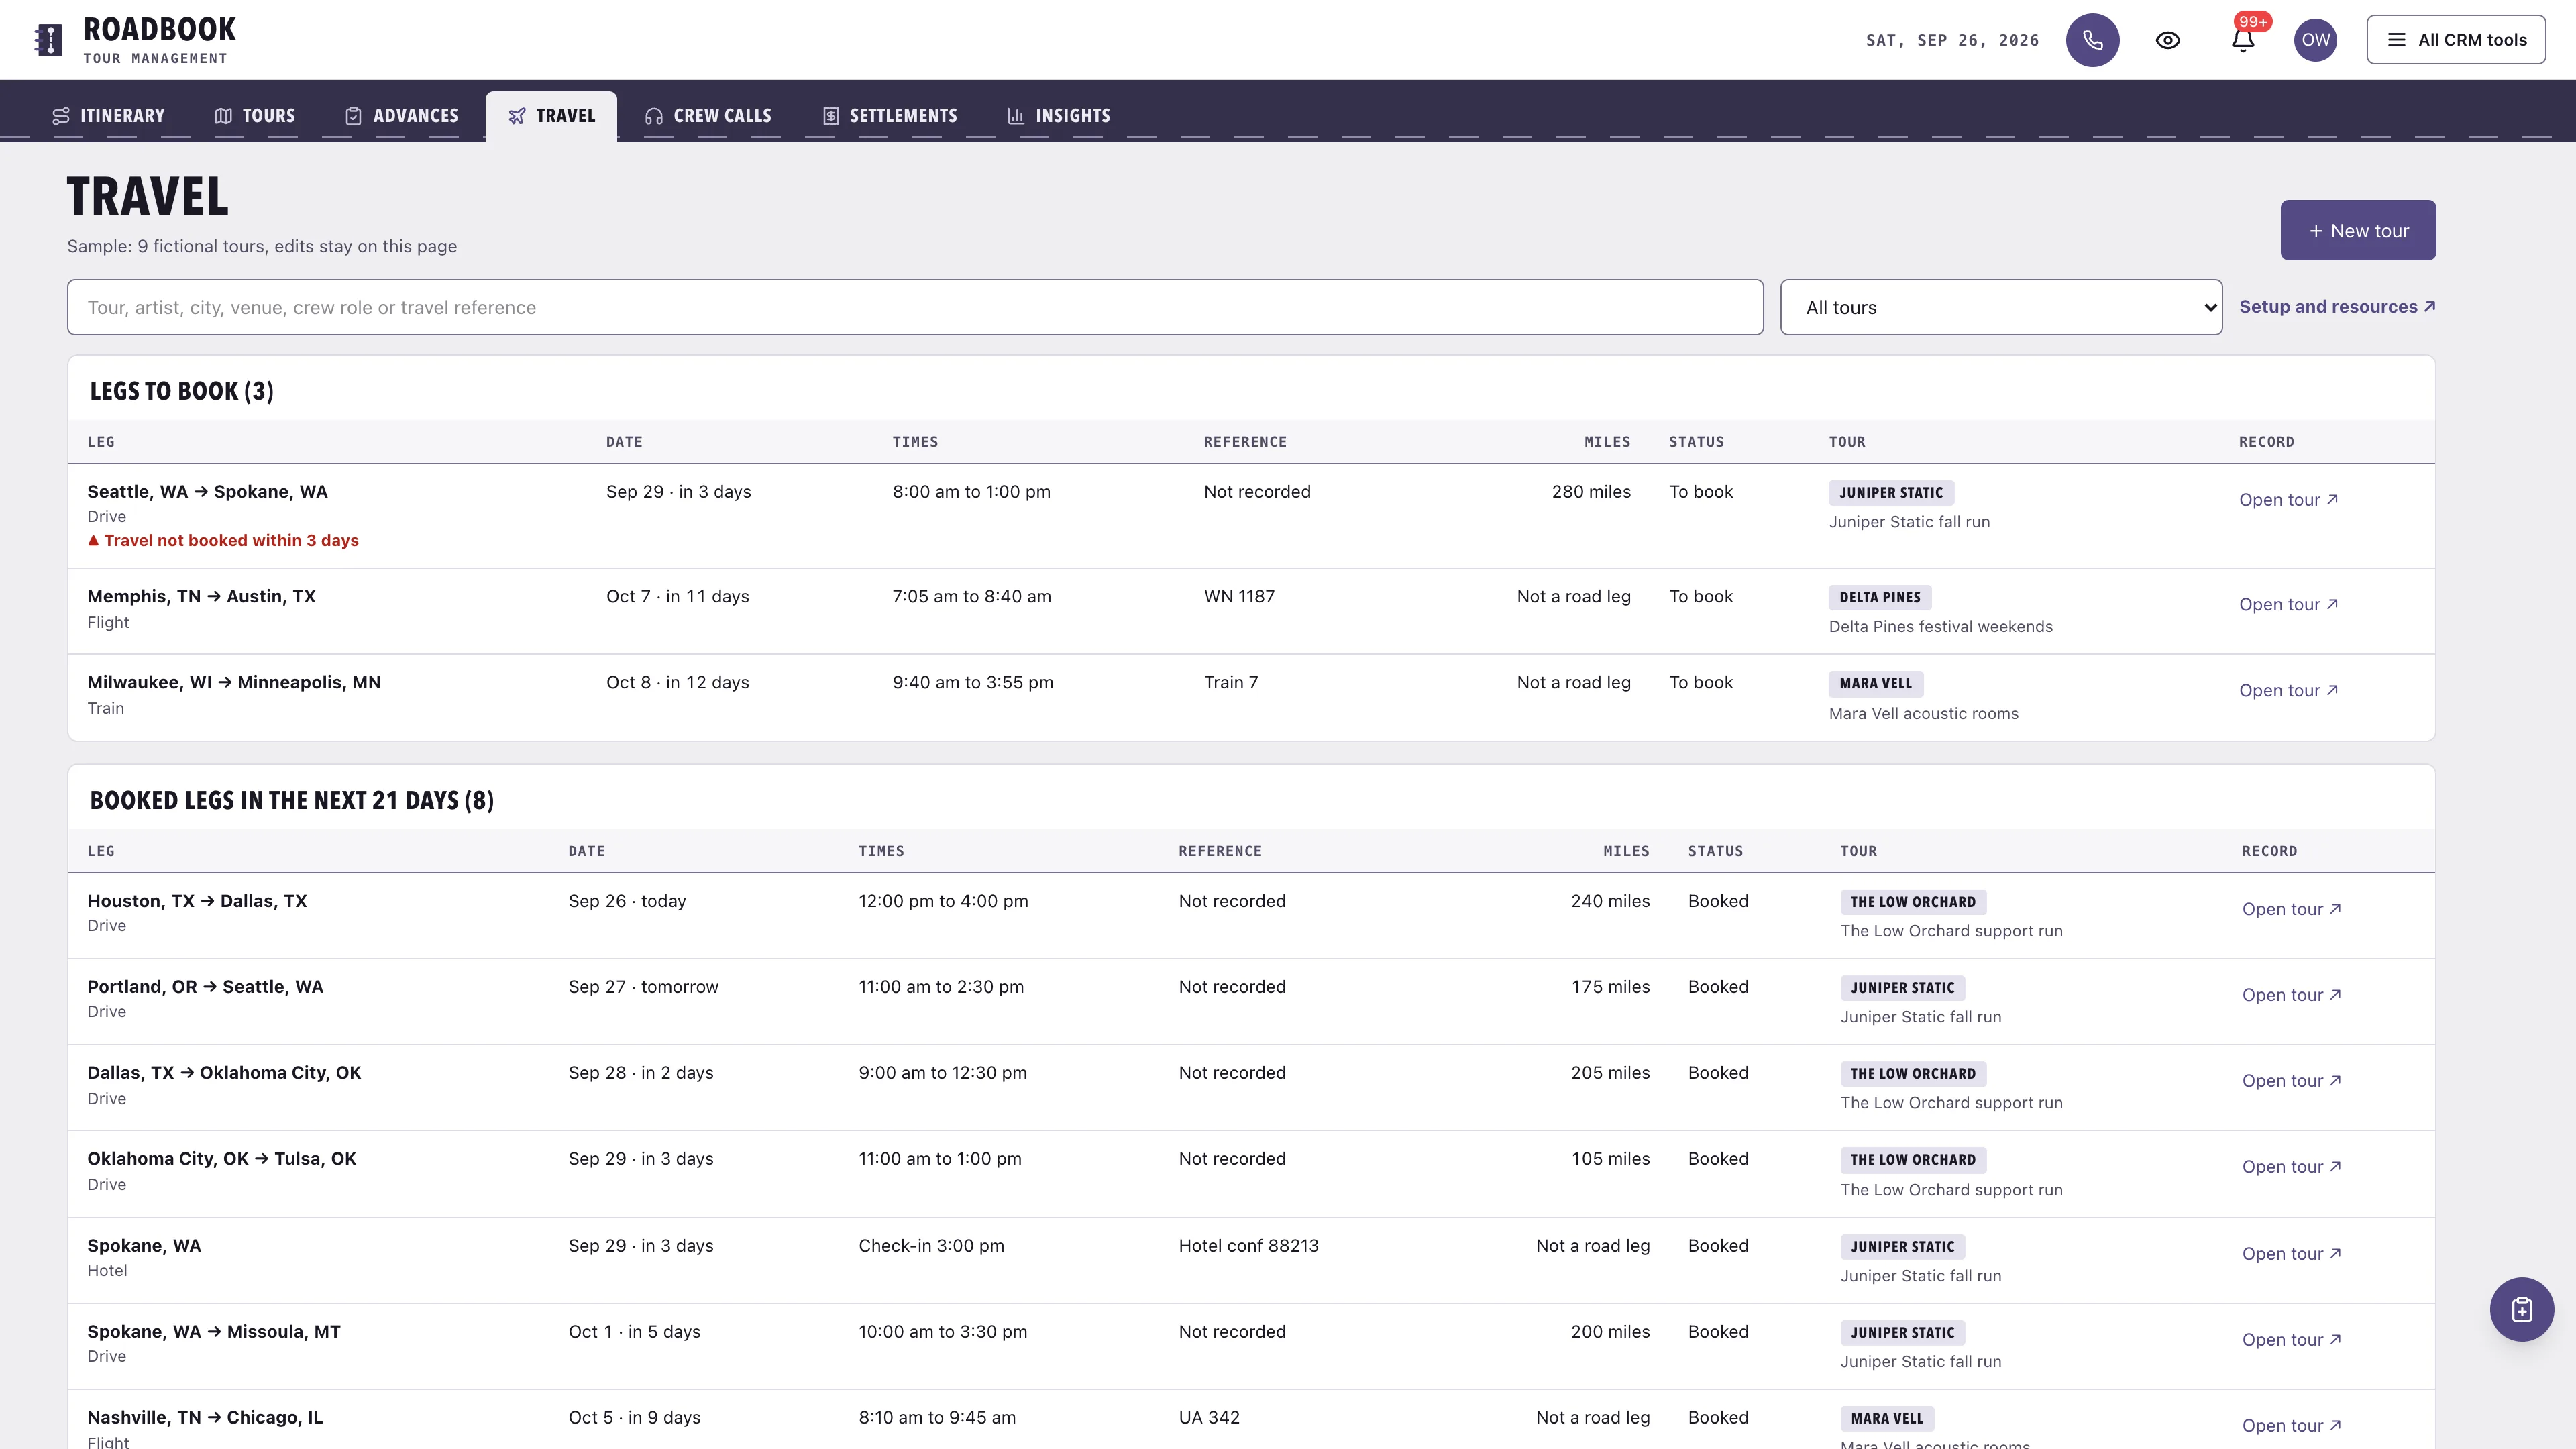Click the Legs to book (3) heading
The width and height of the screenshot is (2576, 1449).
182,391
